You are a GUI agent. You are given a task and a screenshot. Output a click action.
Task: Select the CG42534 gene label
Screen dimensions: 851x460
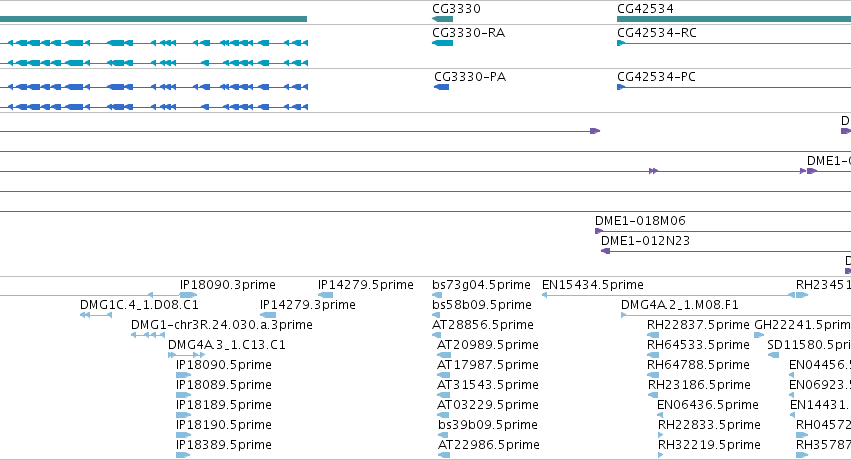645,9
